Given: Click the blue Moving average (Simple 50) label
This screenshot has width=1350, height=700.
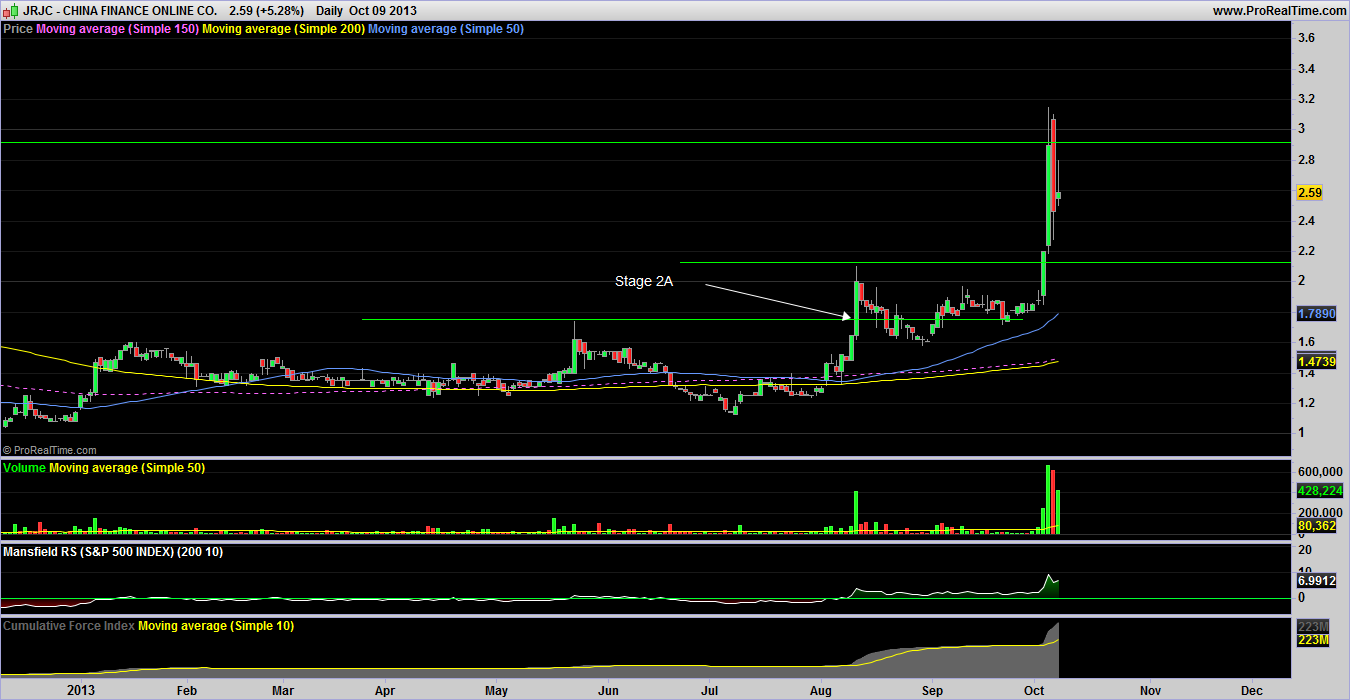Looking at the screenshot, I should (x=446, y=29).
